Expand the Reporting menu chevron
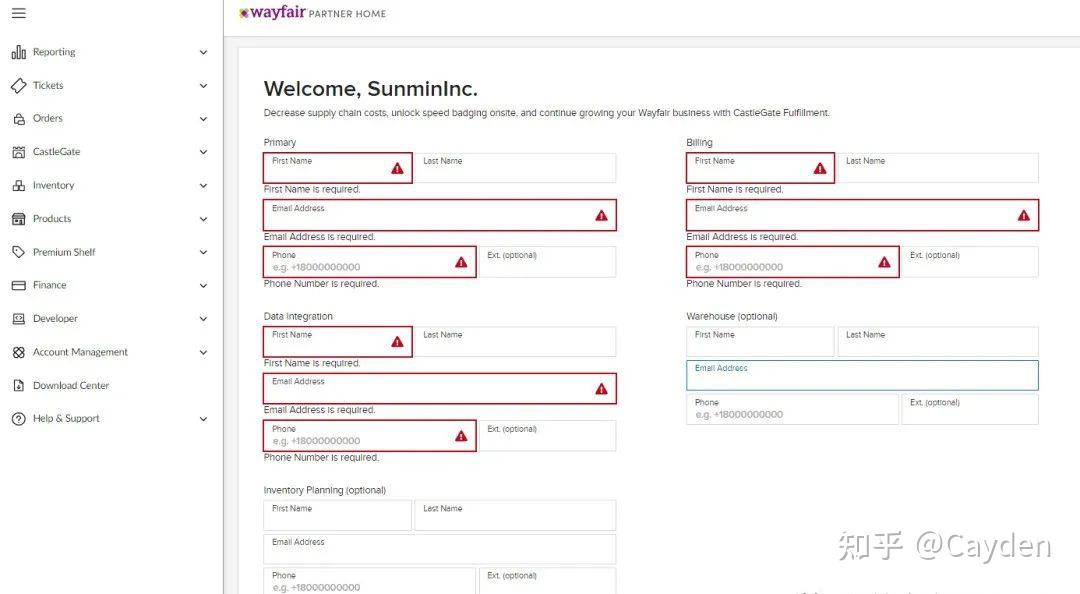 click(203, 52)
